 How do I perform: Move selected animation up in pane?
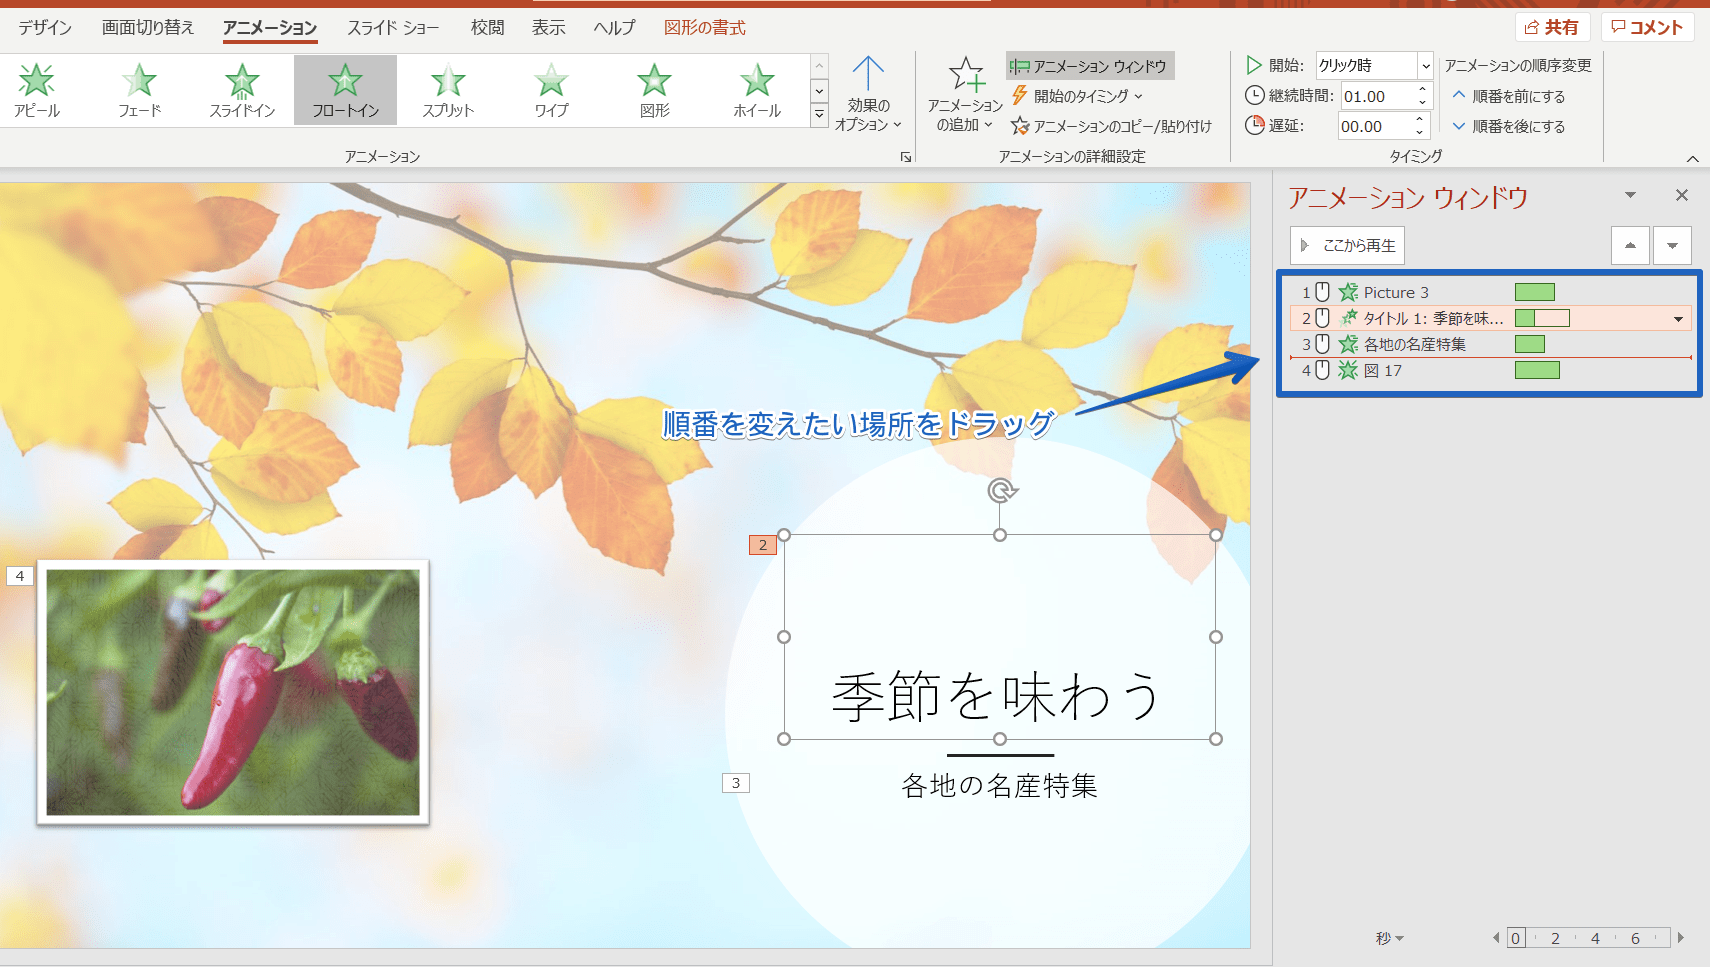coord(1630,245)
